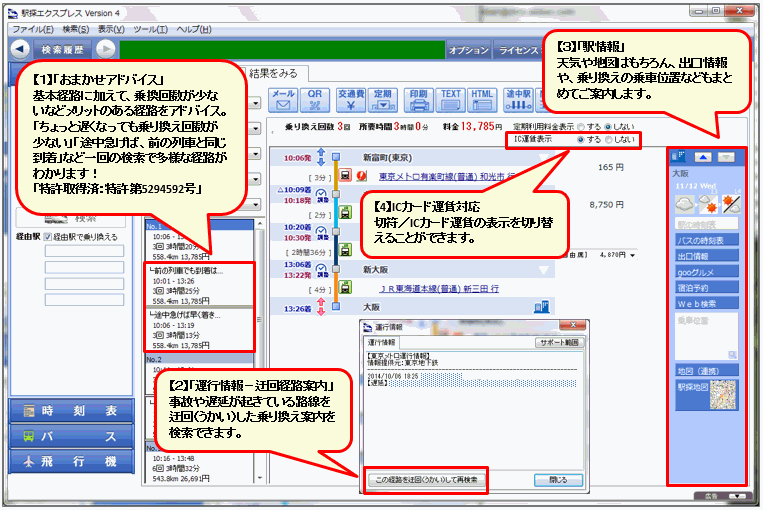
Task: Go back with the left arrow next to 検索履歴
Action: coord(19,49)
